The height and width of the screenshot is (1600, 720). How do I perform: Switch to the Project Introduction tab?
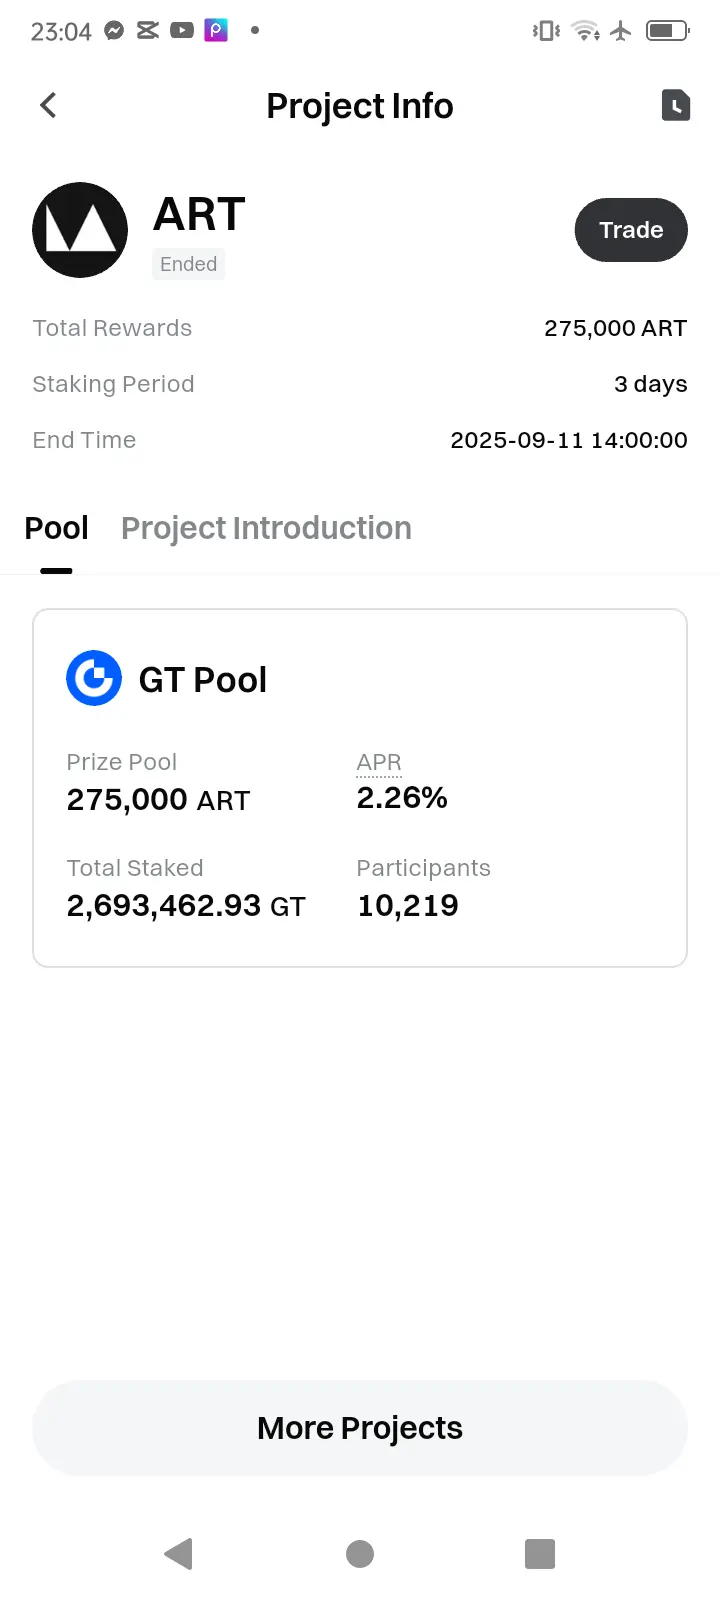[266, 528]
